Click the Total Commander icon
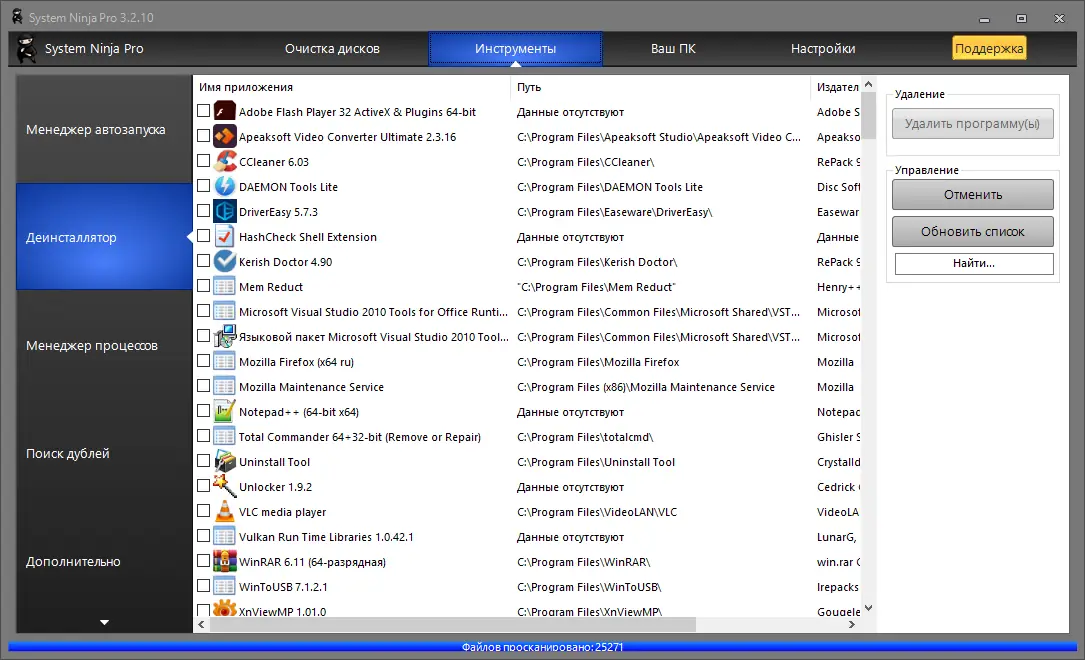The image size is (1085, 660). 224,436
